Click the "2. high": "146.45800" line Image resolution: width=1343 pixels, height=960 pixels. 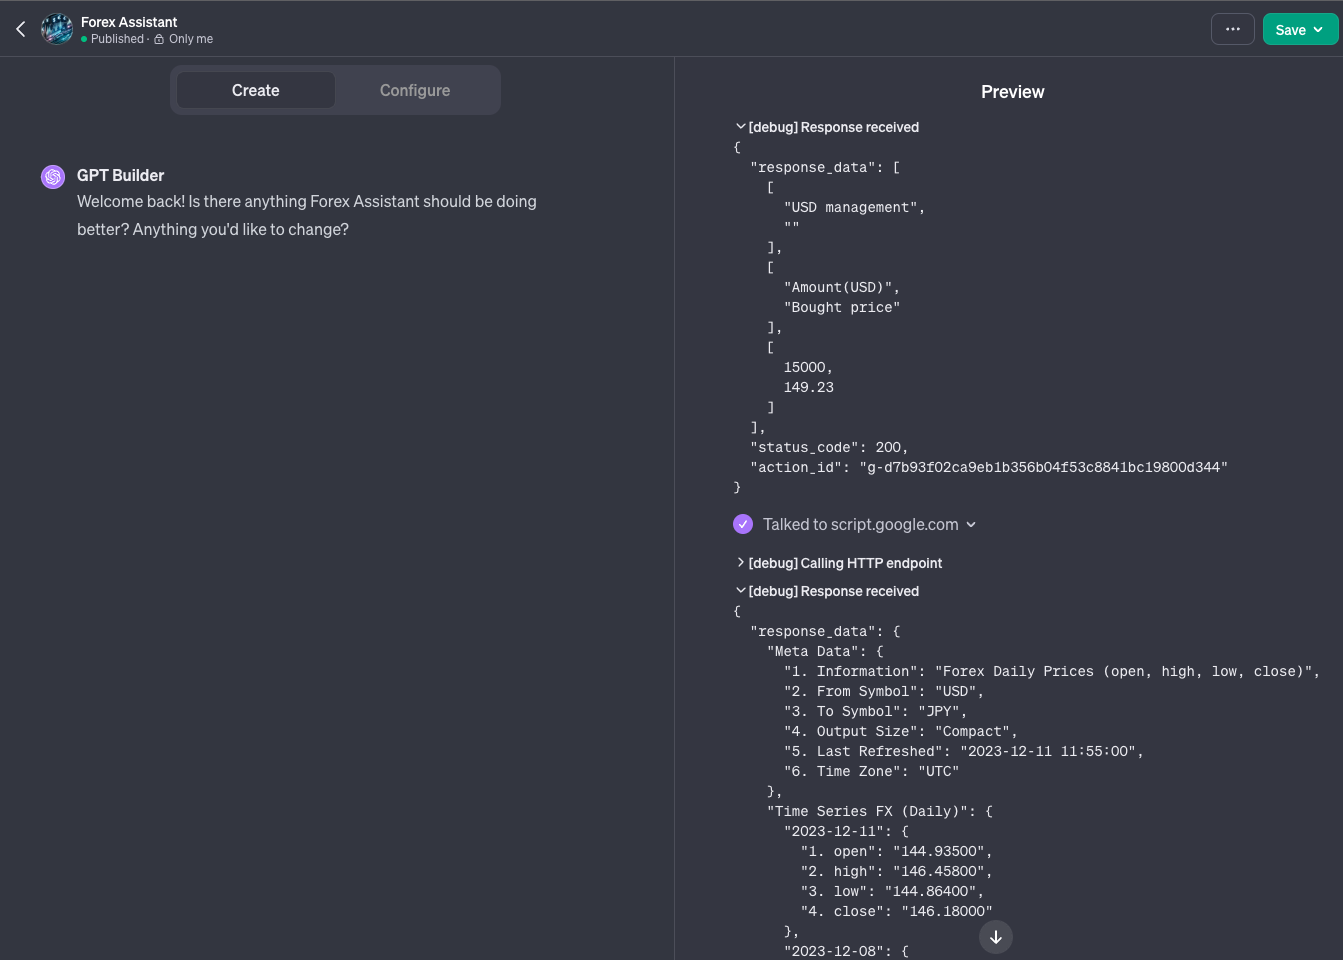(x=897, y=871)
